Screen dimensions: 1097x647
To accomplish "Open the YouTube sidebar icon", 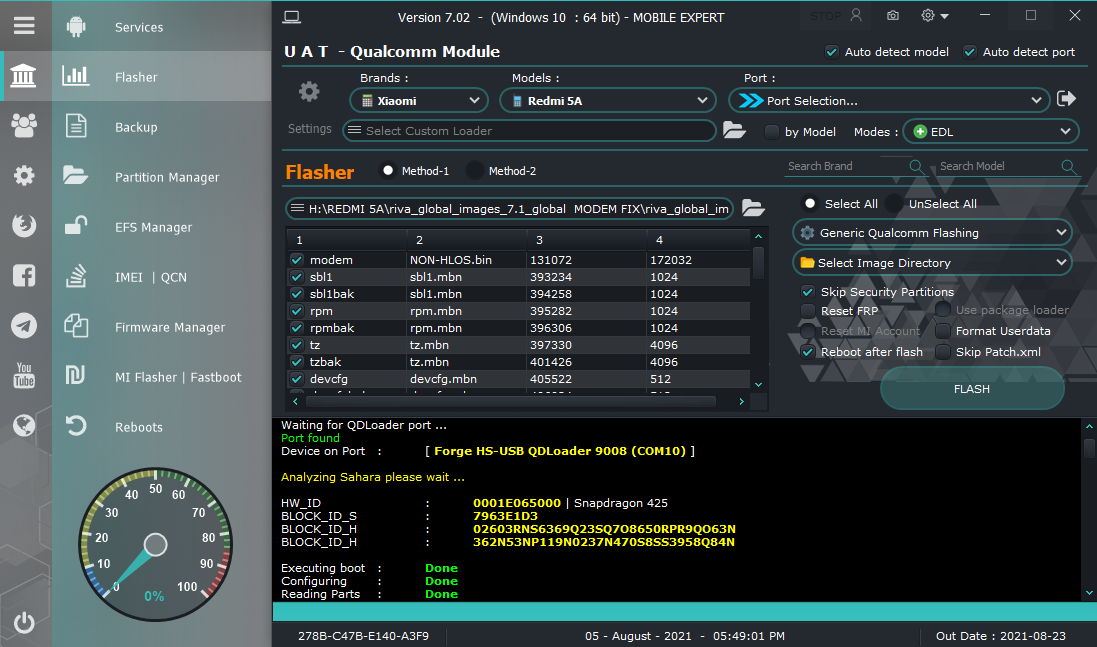I will (24, 376).
